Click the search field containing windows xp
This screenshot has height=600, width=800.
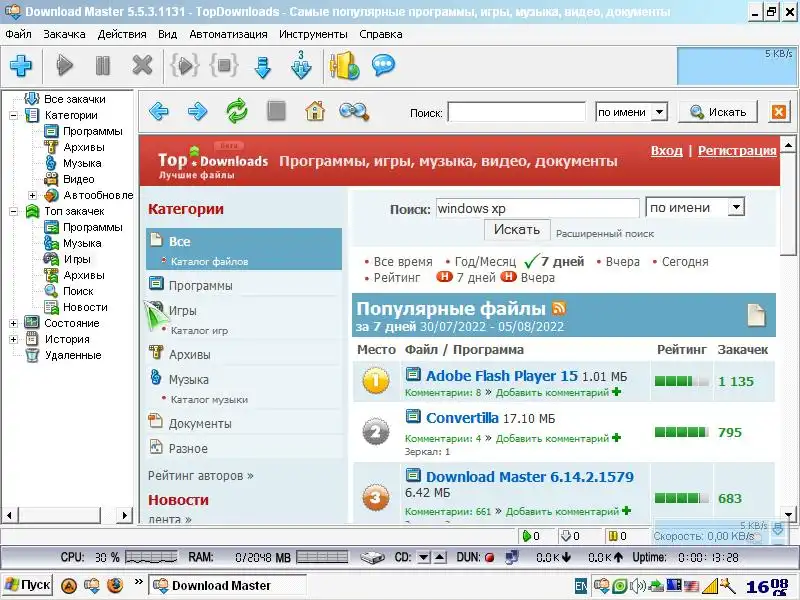[537, 208]
